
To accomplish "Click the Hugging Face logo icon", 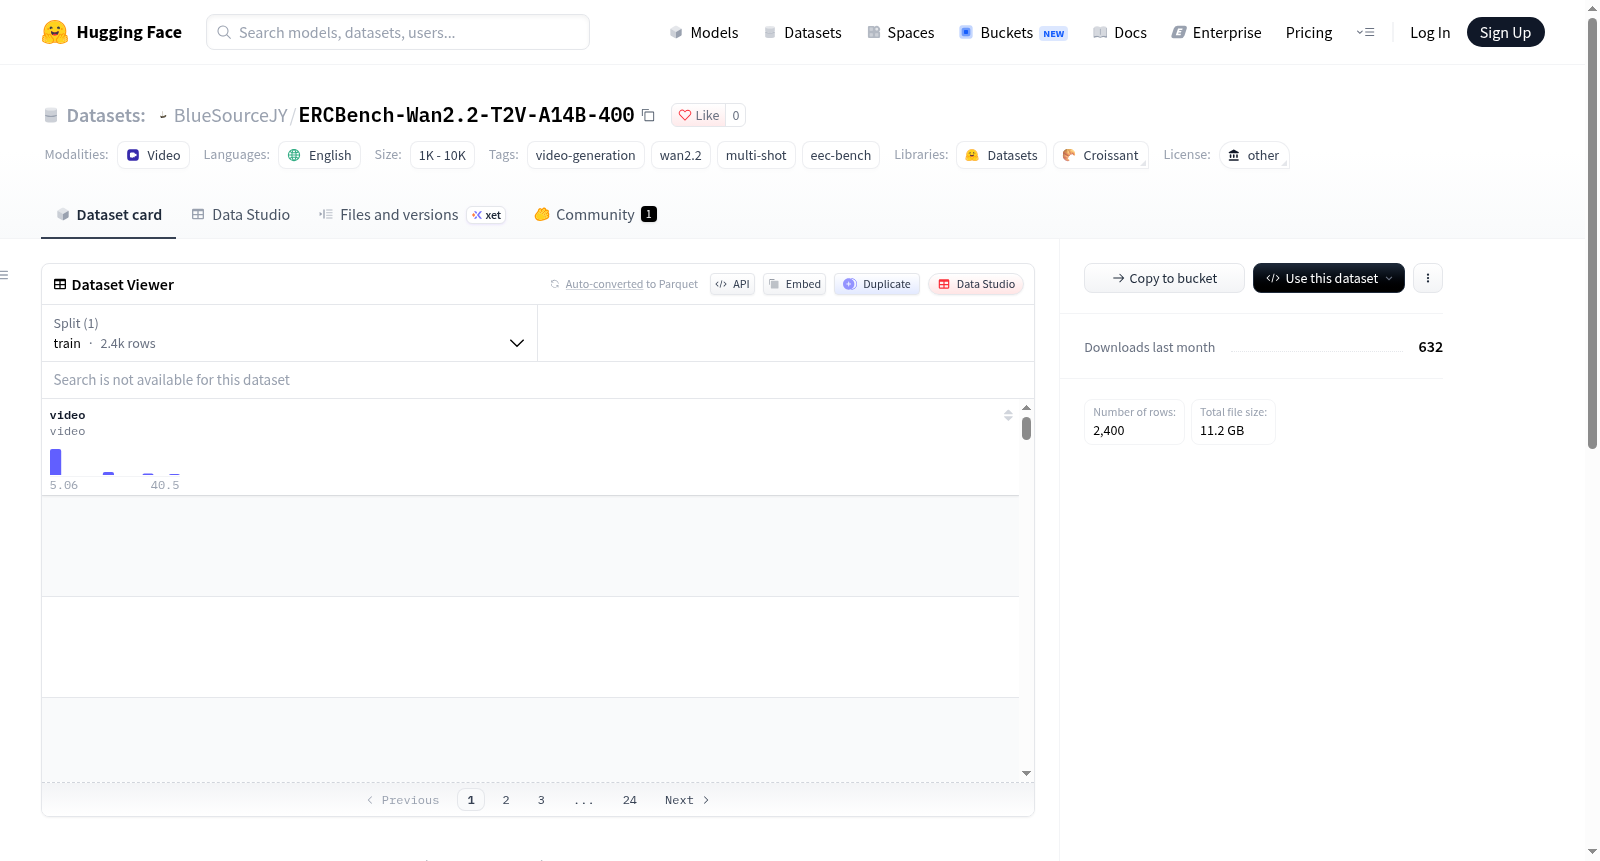I will pyautogui.click(x=55, y=32).
